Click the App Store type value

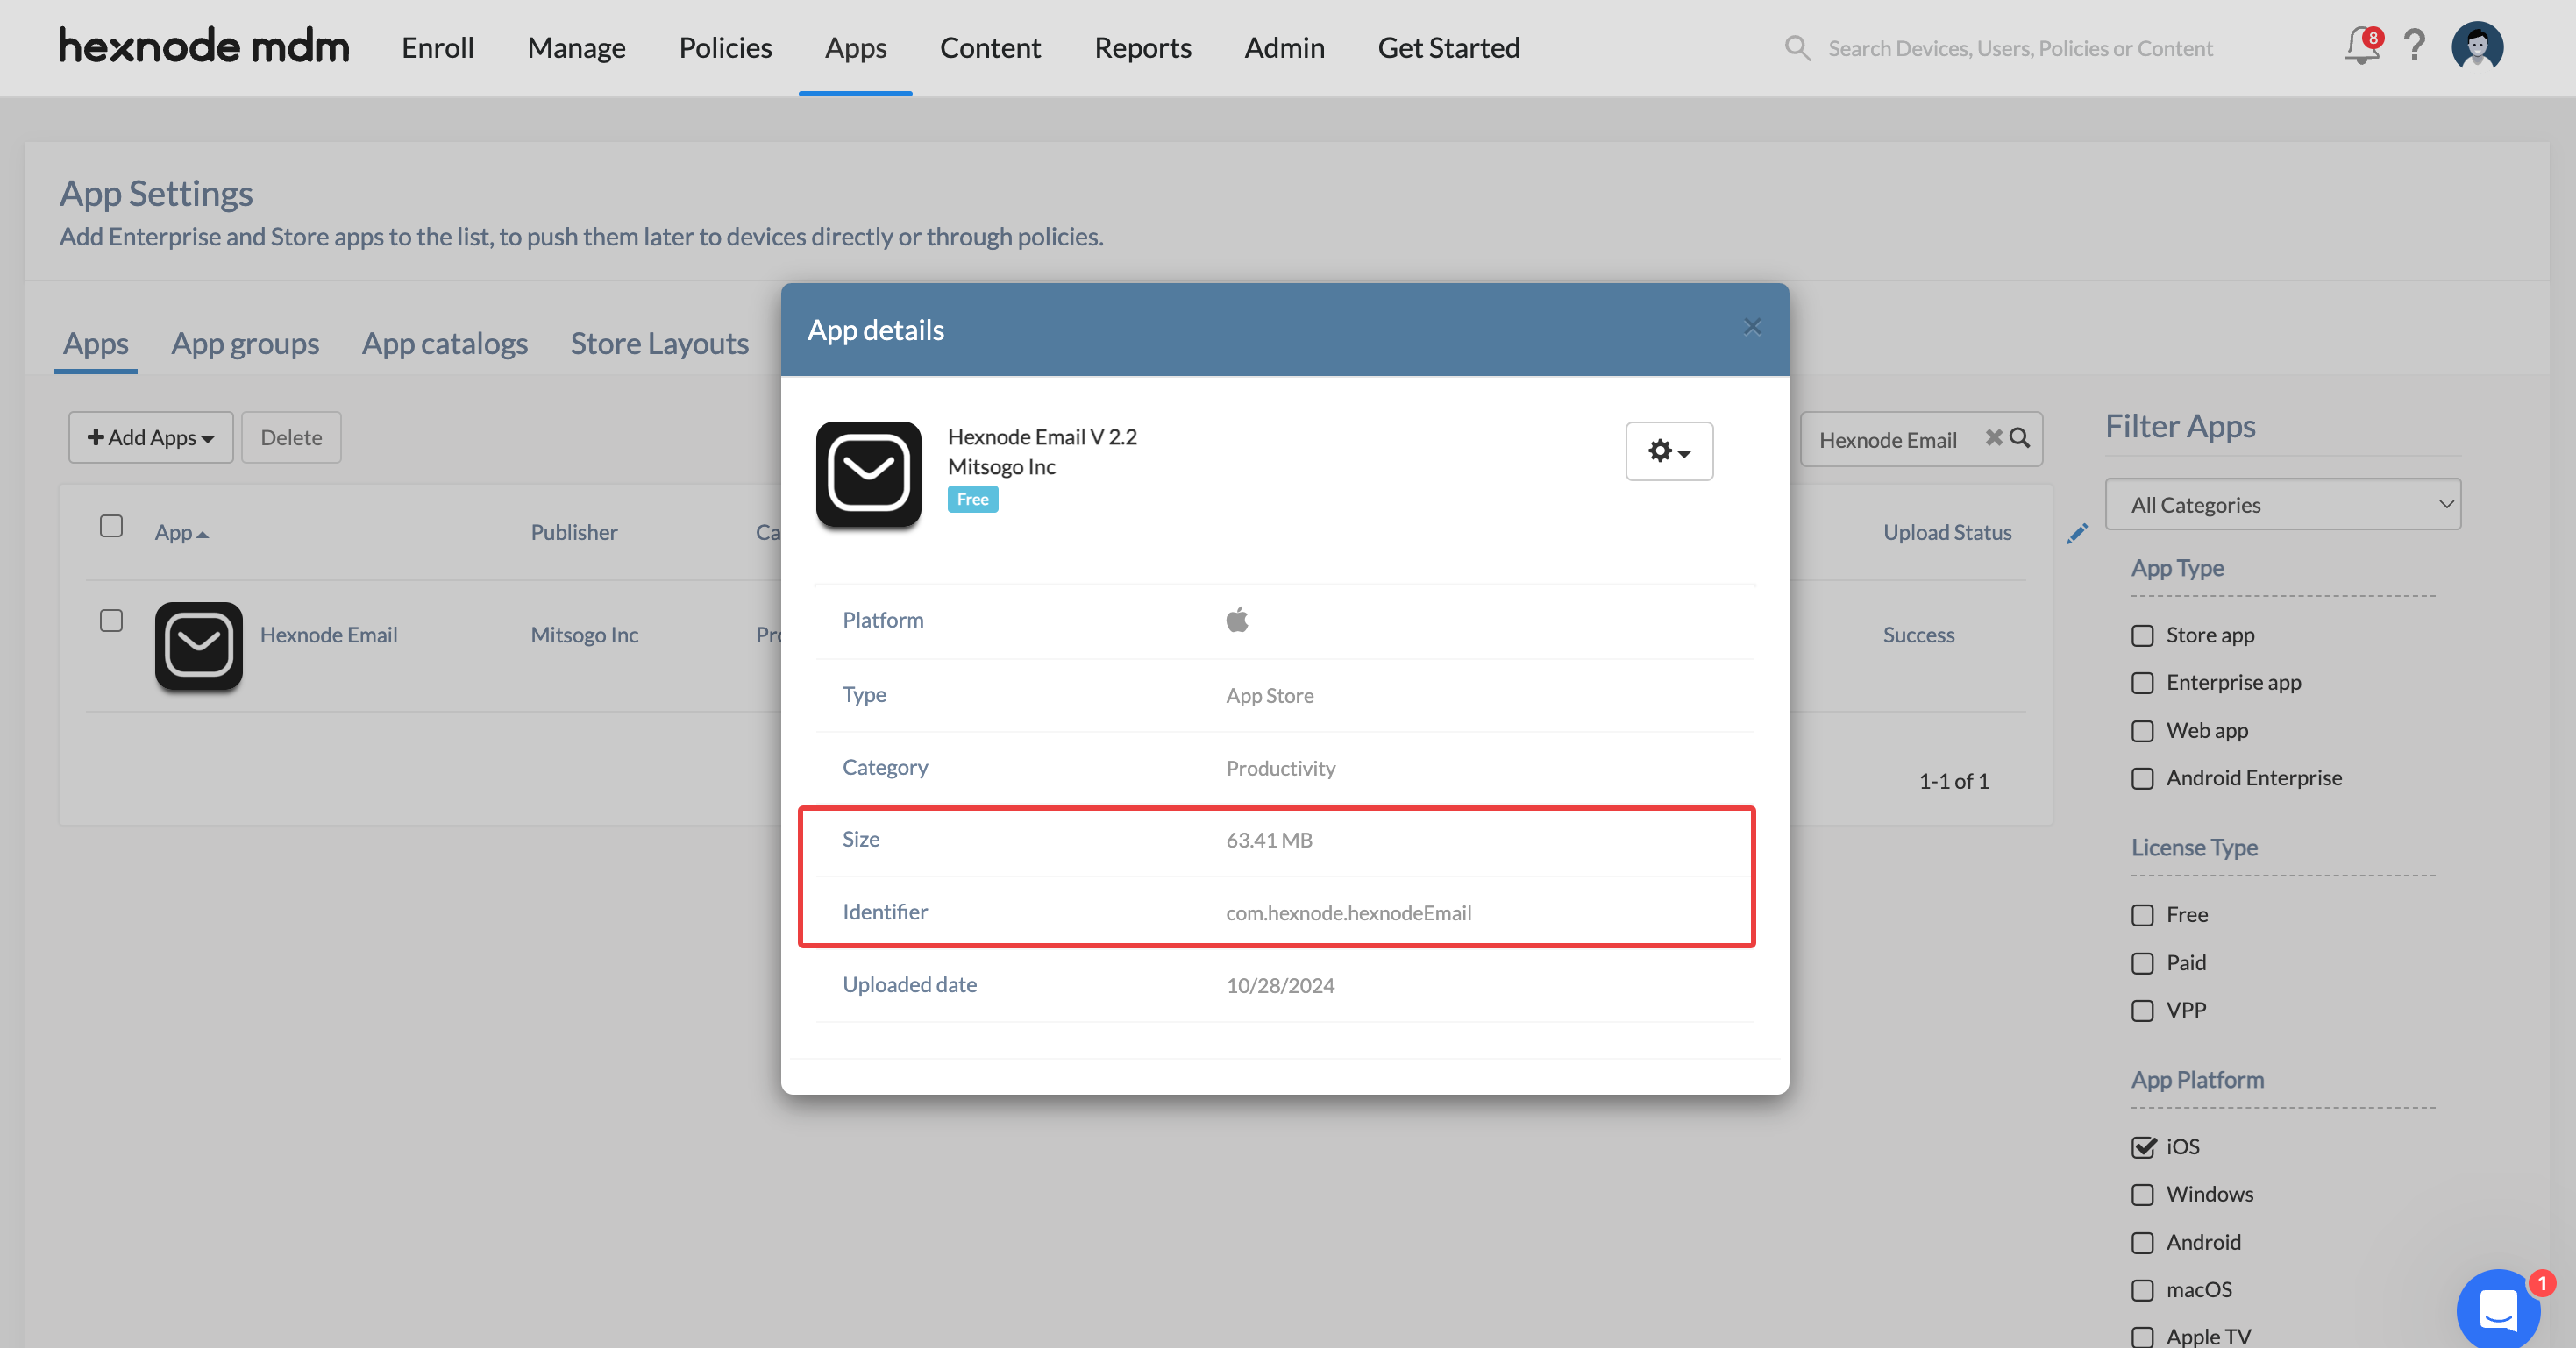[x=1270, y=695]
